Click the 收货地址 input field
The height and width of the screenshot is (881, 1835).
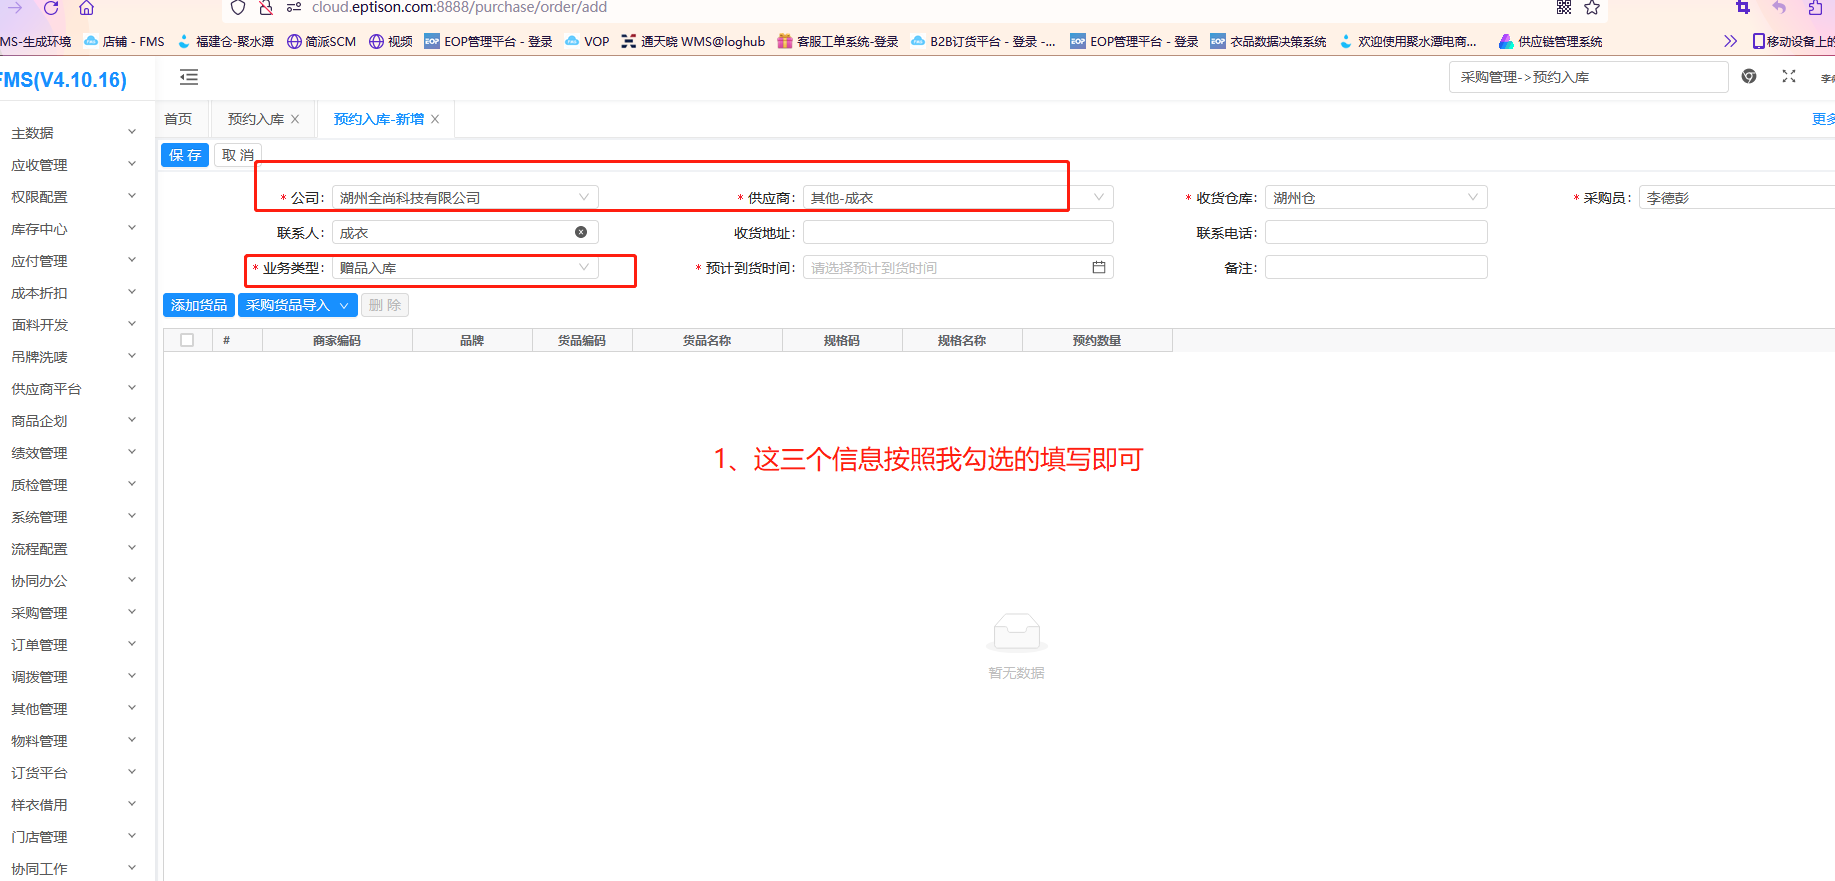coord(957,232)
